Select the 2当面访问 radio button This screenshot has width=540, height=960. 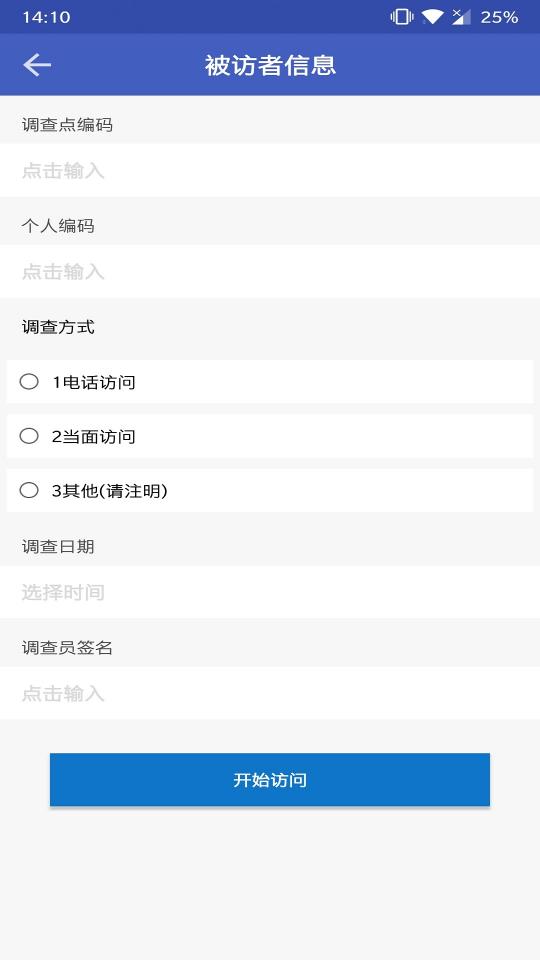coord(29,436)
